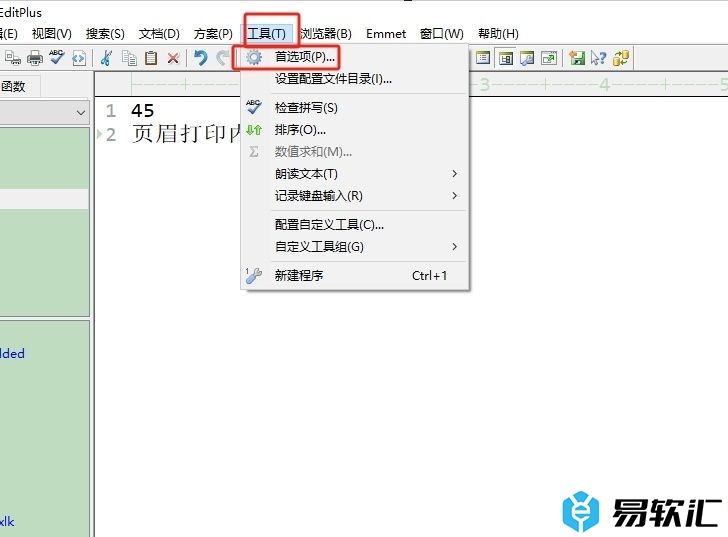Click the gray Redo arrow icon
Viewport: 728px width, 537px height.
click(223, 58)
